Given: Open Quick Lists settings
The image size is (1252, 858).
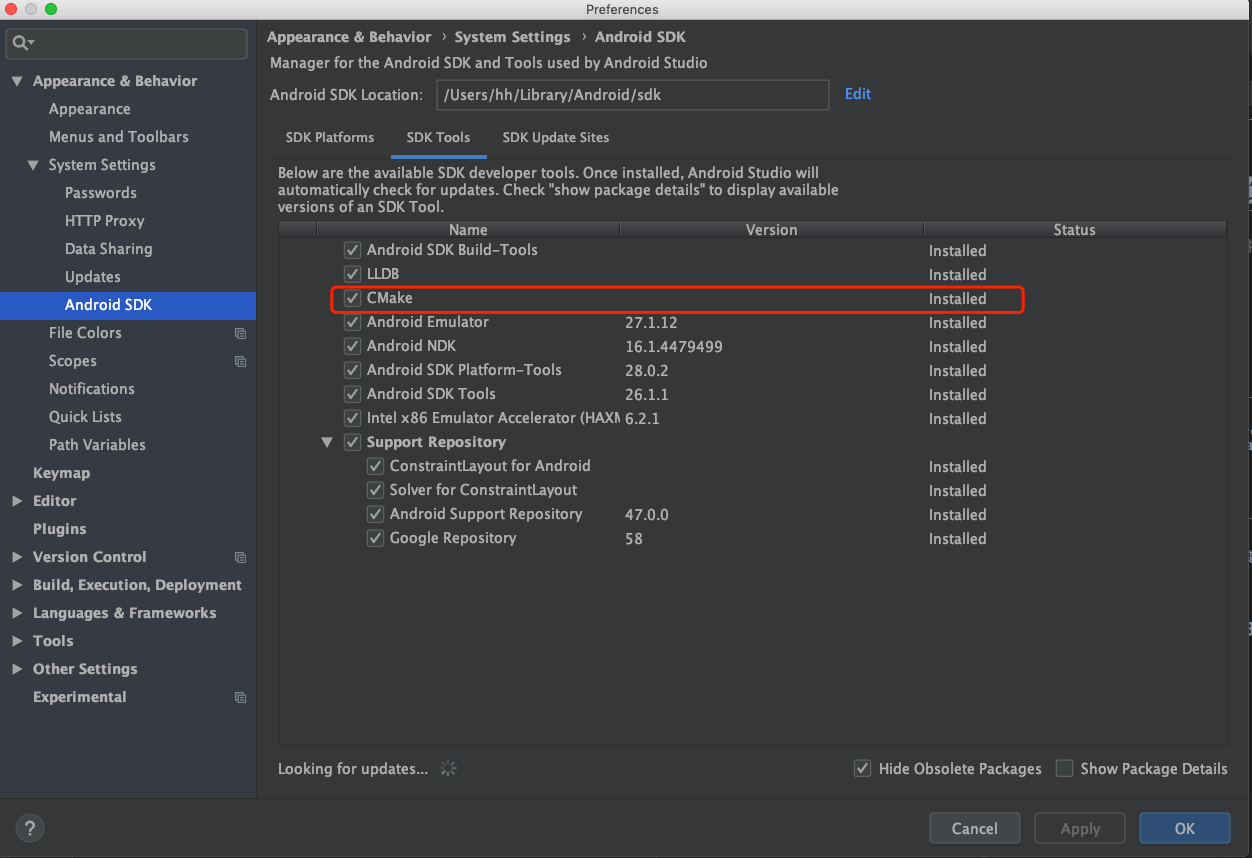Looking at the screenshot, I should tap(85, 417).
